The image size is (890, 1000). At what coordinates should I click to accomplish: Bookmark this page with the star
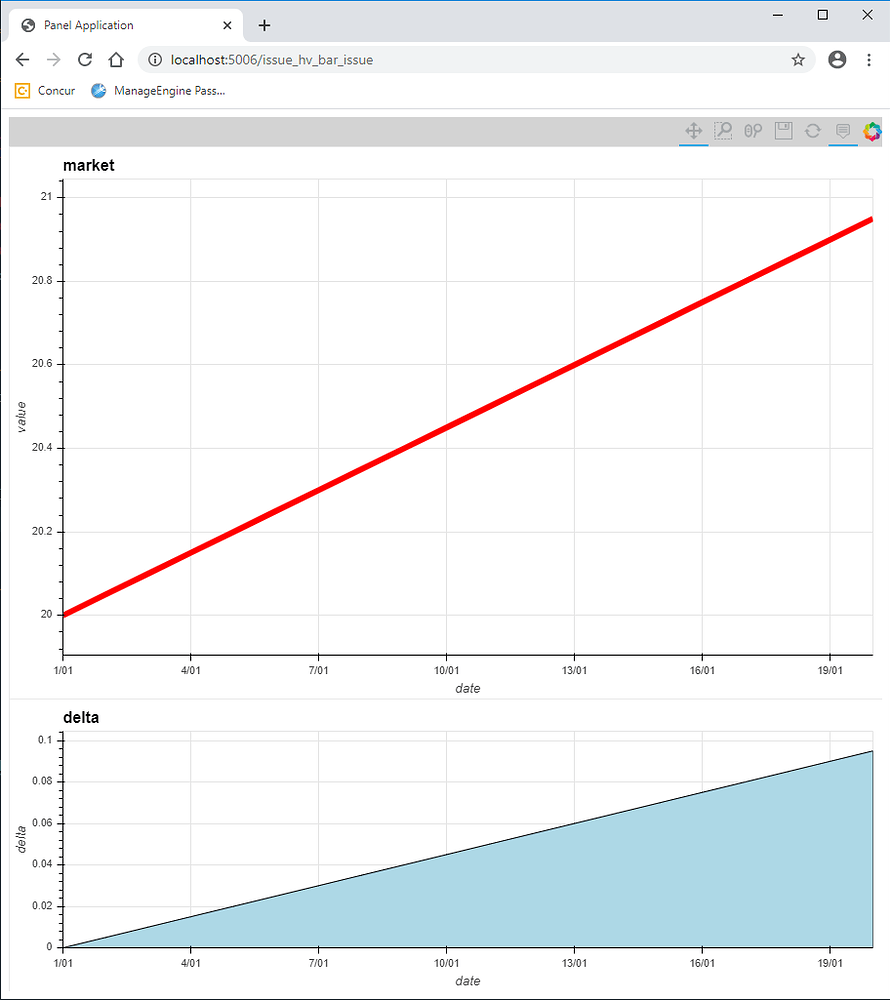tap(798, 60)
